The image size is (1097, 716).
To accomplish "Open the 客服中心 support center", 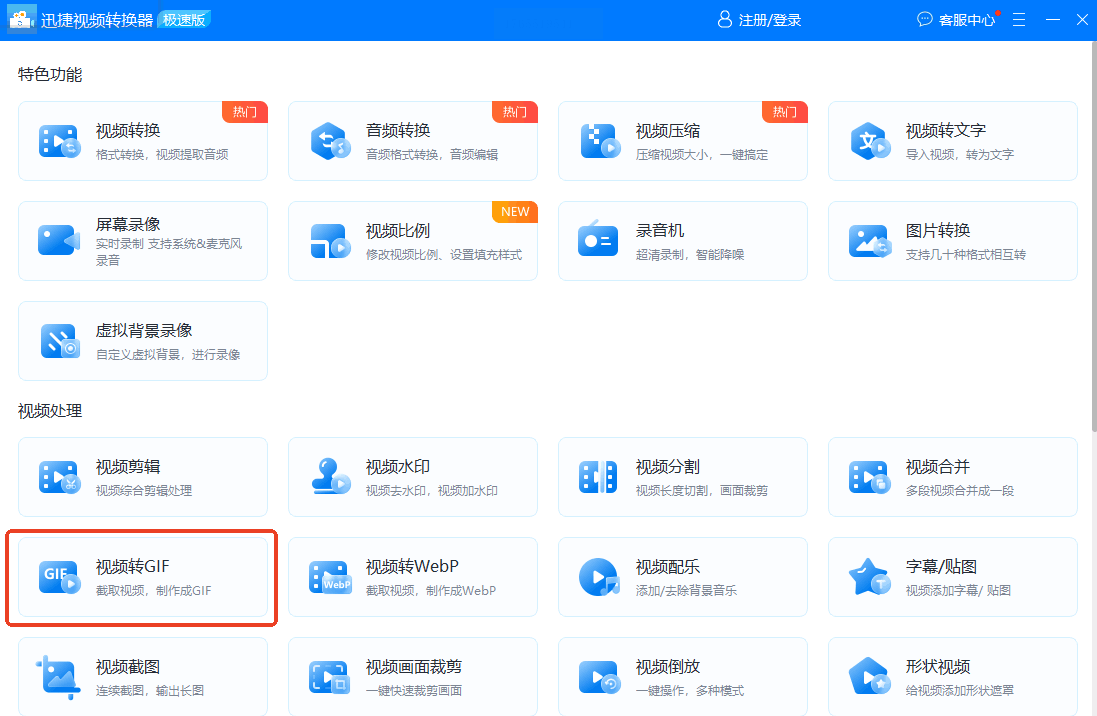I will coord(956,20).
